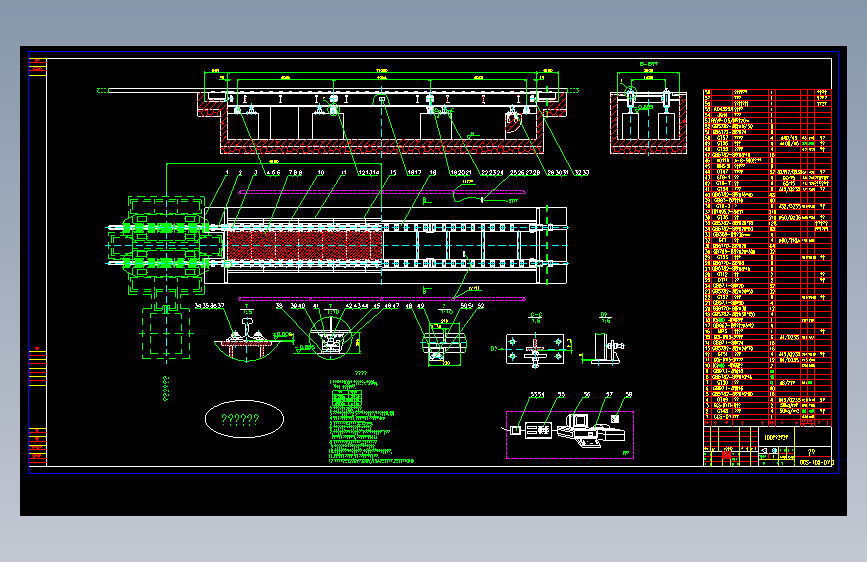
Task: Select part balloon label 2
Action: click(240, 173)
